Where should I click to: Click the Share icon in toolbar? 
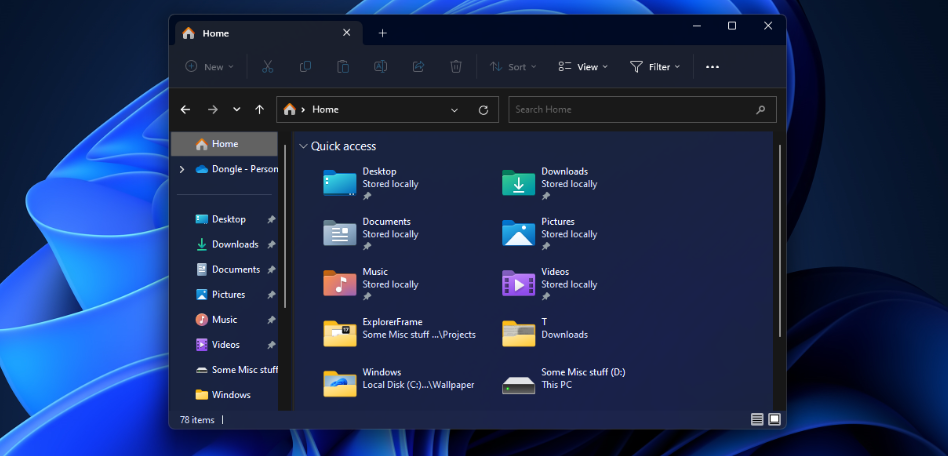click(418, 67)
